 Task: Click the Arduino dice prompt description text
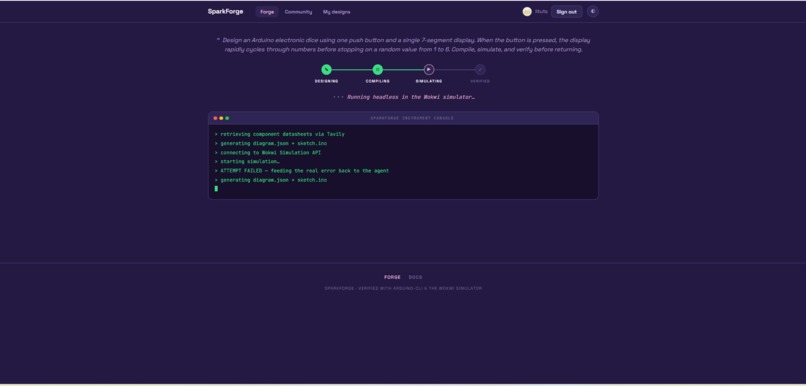coord(404,45)
